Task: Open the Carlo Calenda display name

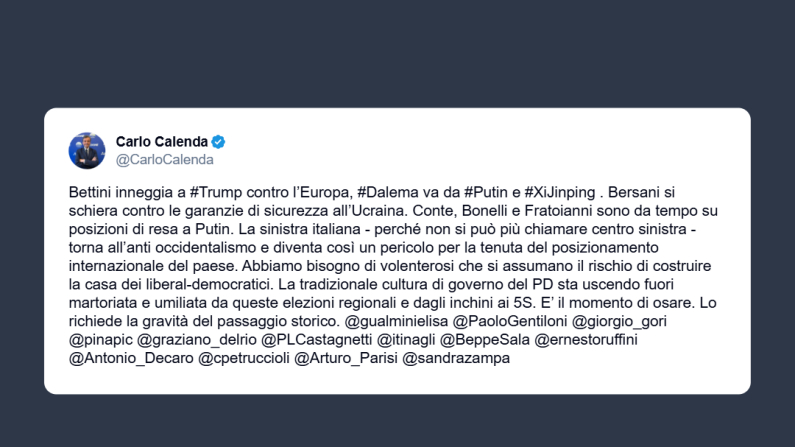Action: pyautogui.click(x=162, y=141)
